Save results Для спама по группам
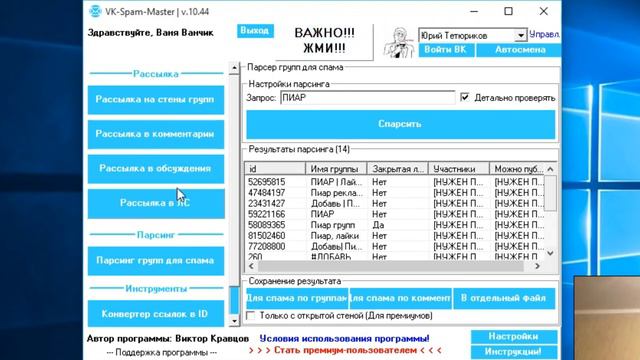The height and width of the screenshot is (360, 640). (297, 298)
